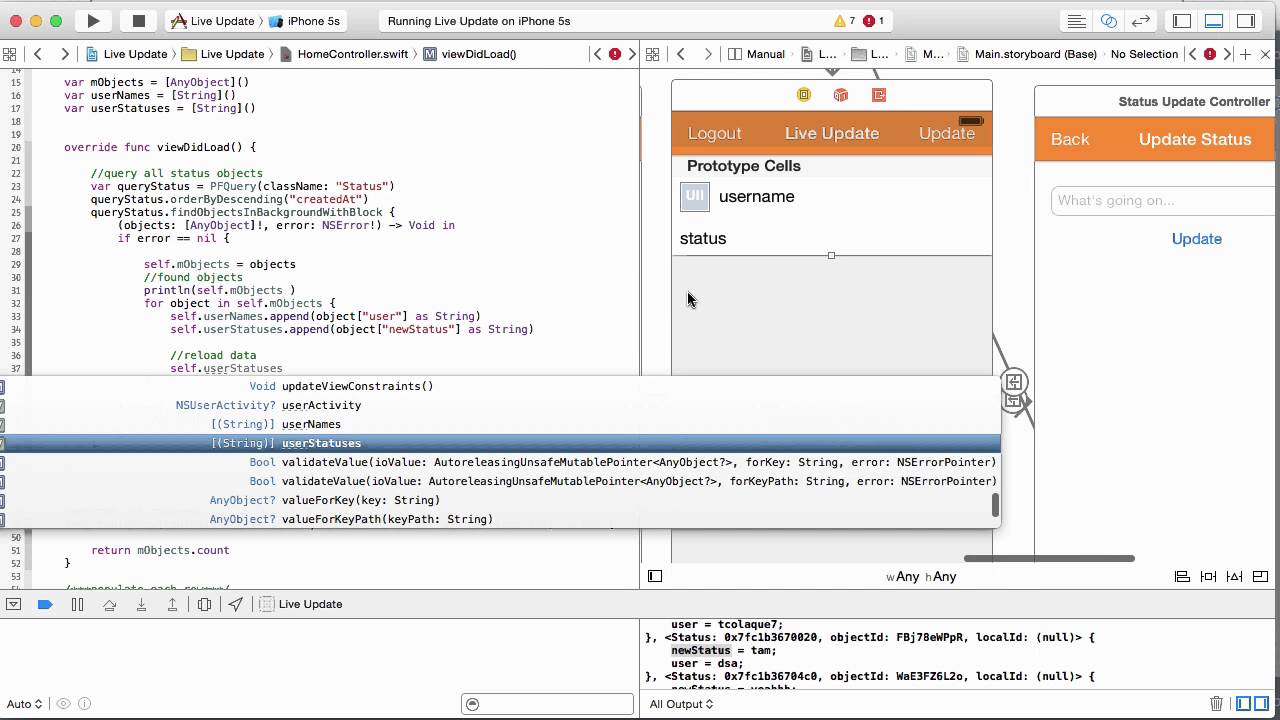This screenshot has height=720, width=1280.
Task: Click the error icon in left jump bar
Action: point(615,54)
